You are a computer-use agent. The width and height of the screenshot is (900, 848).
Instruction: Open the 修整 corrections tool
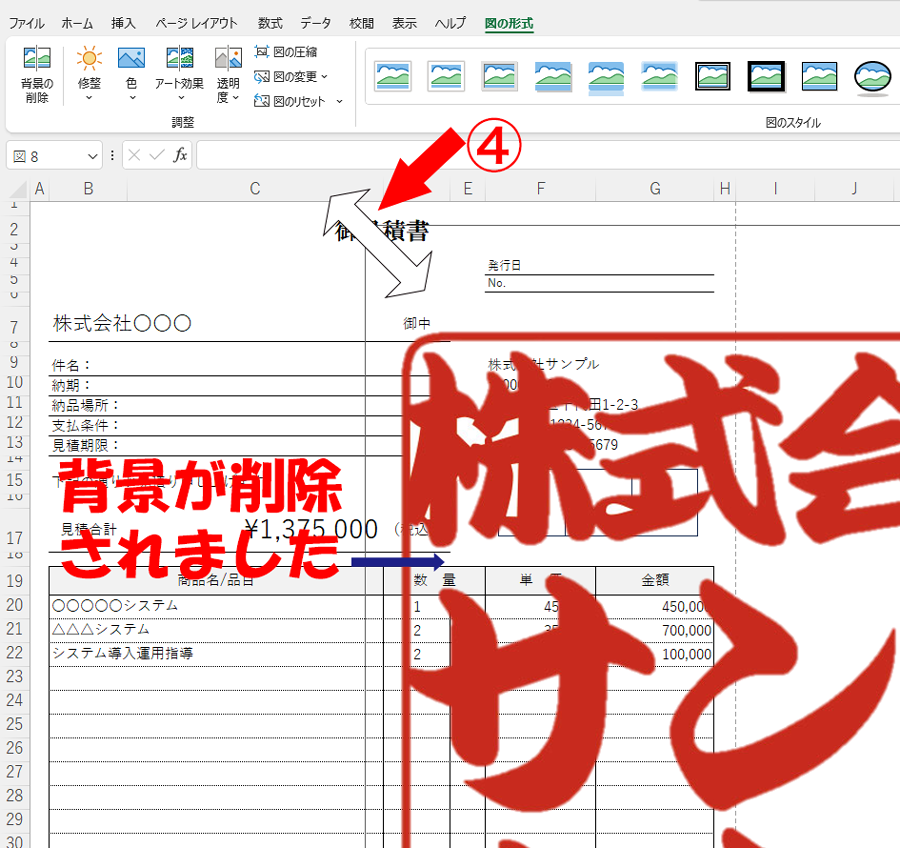click(x=89, y=73)
